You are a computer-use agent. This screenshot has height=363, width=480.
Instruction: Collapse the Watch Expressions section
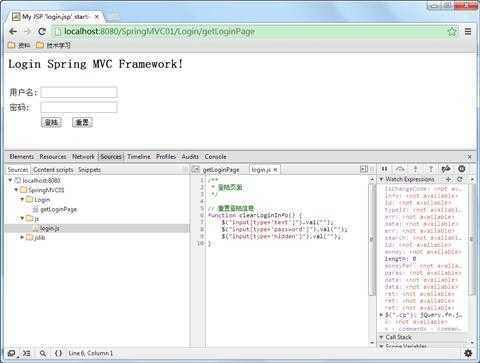point(381,179)
